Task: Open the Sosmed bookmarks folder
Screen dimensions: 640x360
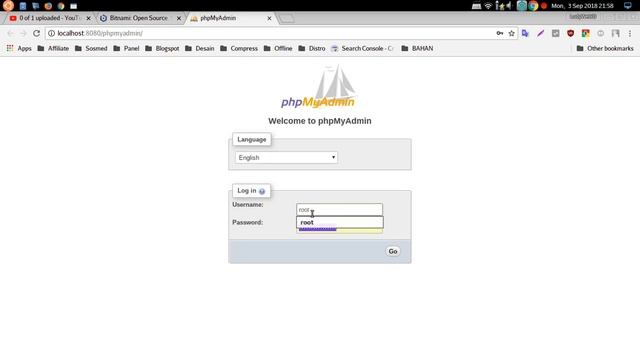Action: [91, 48]
